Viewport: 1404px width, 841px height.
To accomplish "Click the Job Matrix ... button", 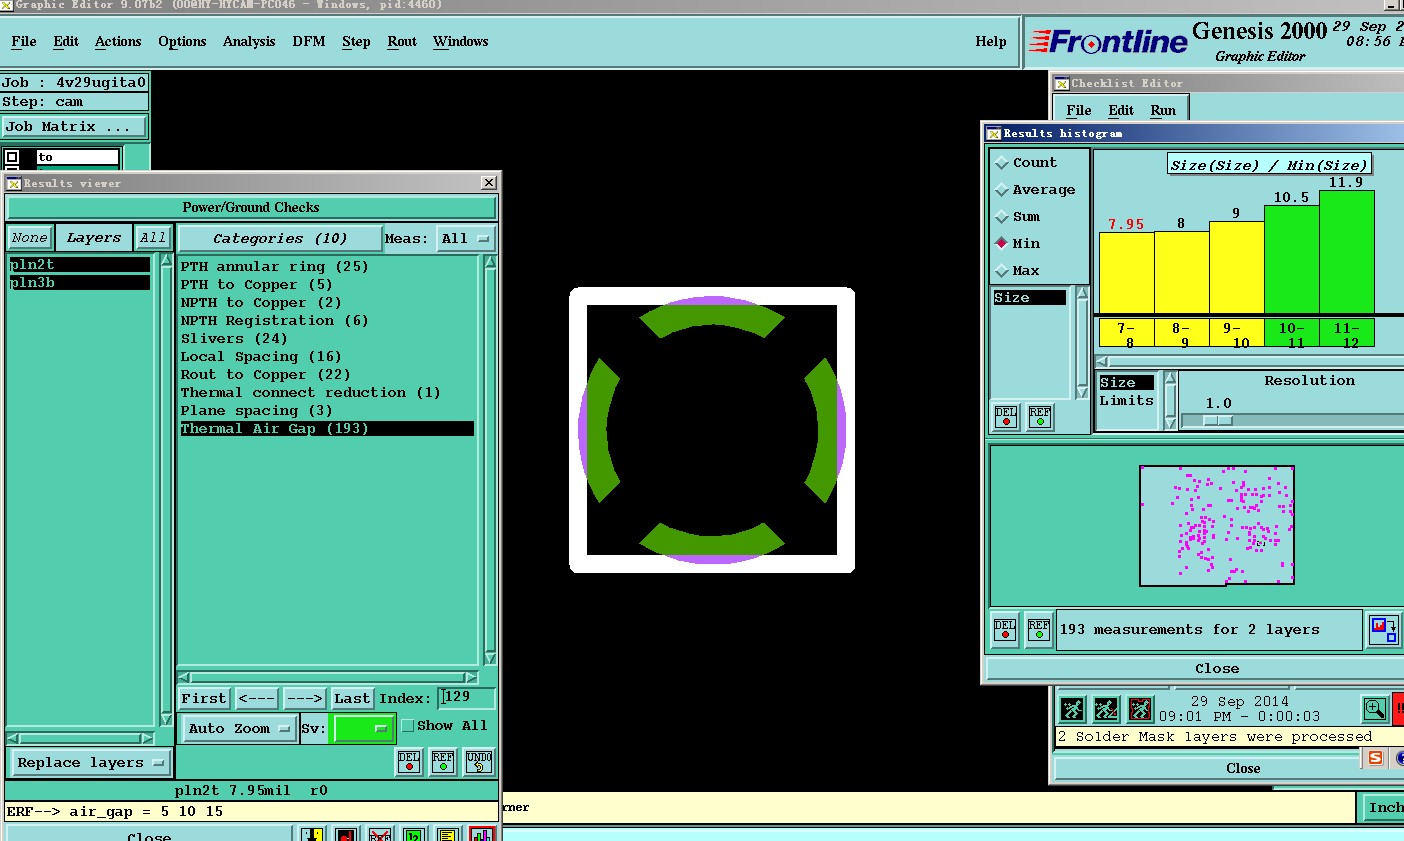I will pos(74,127).
